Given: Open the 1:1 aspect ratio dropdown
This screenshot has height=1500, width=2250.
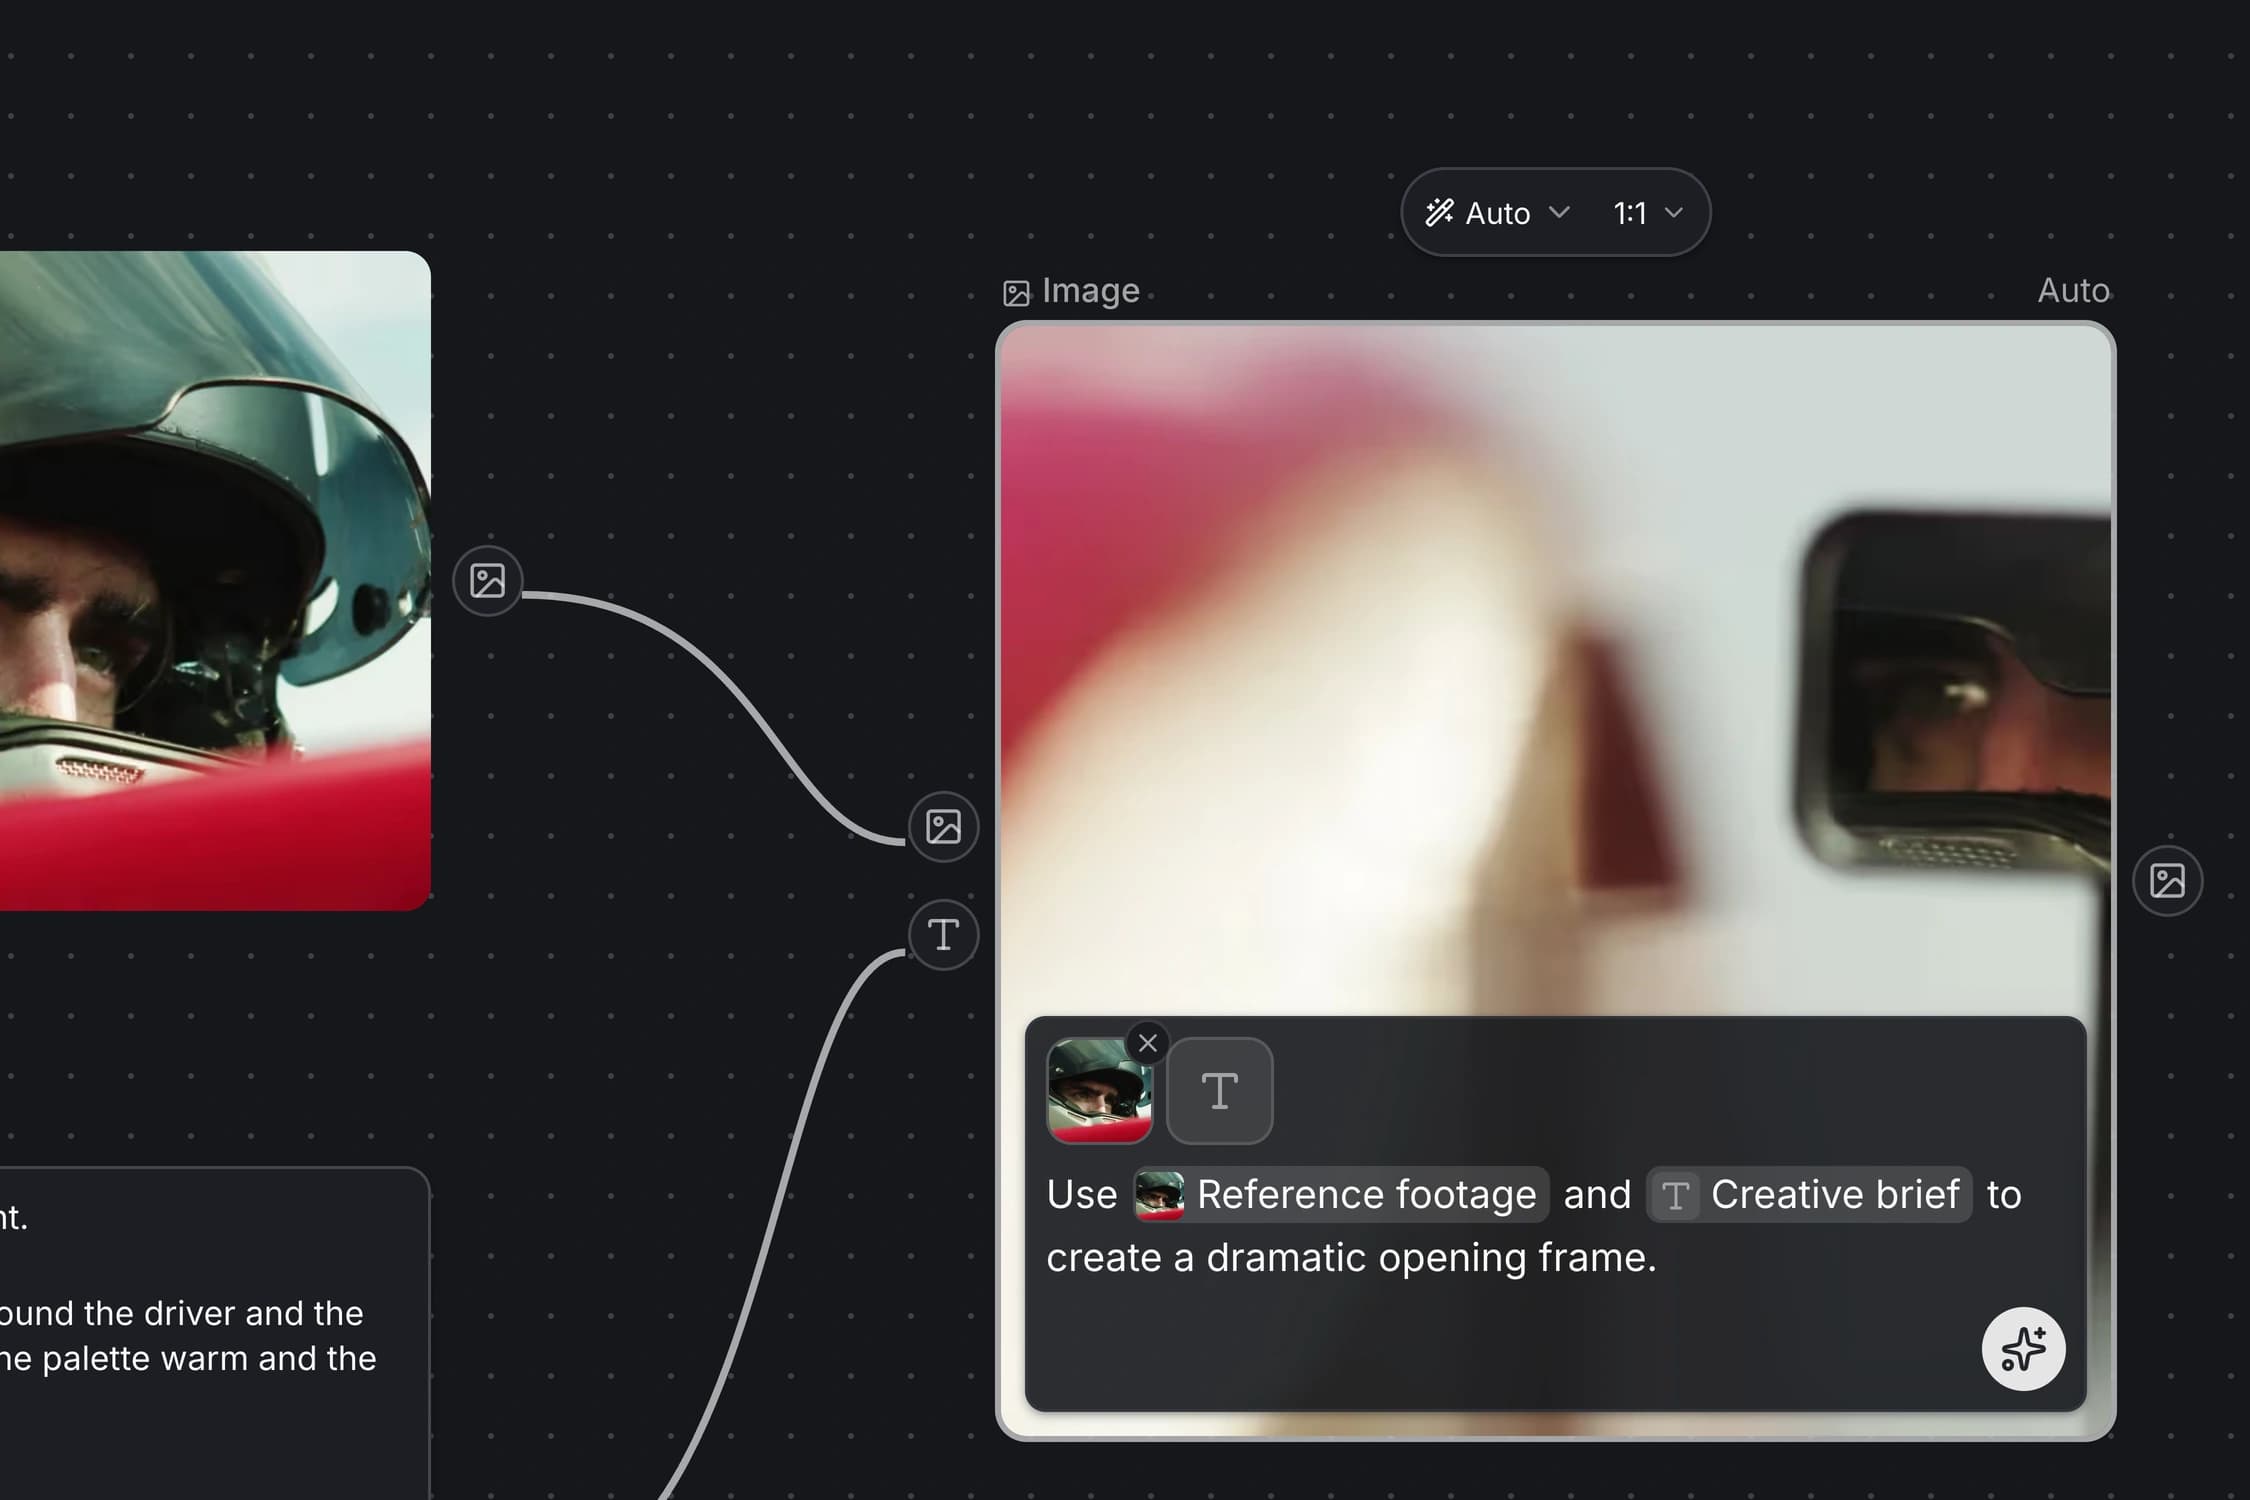Looking at the screenshot, I should coord(1648,213).
